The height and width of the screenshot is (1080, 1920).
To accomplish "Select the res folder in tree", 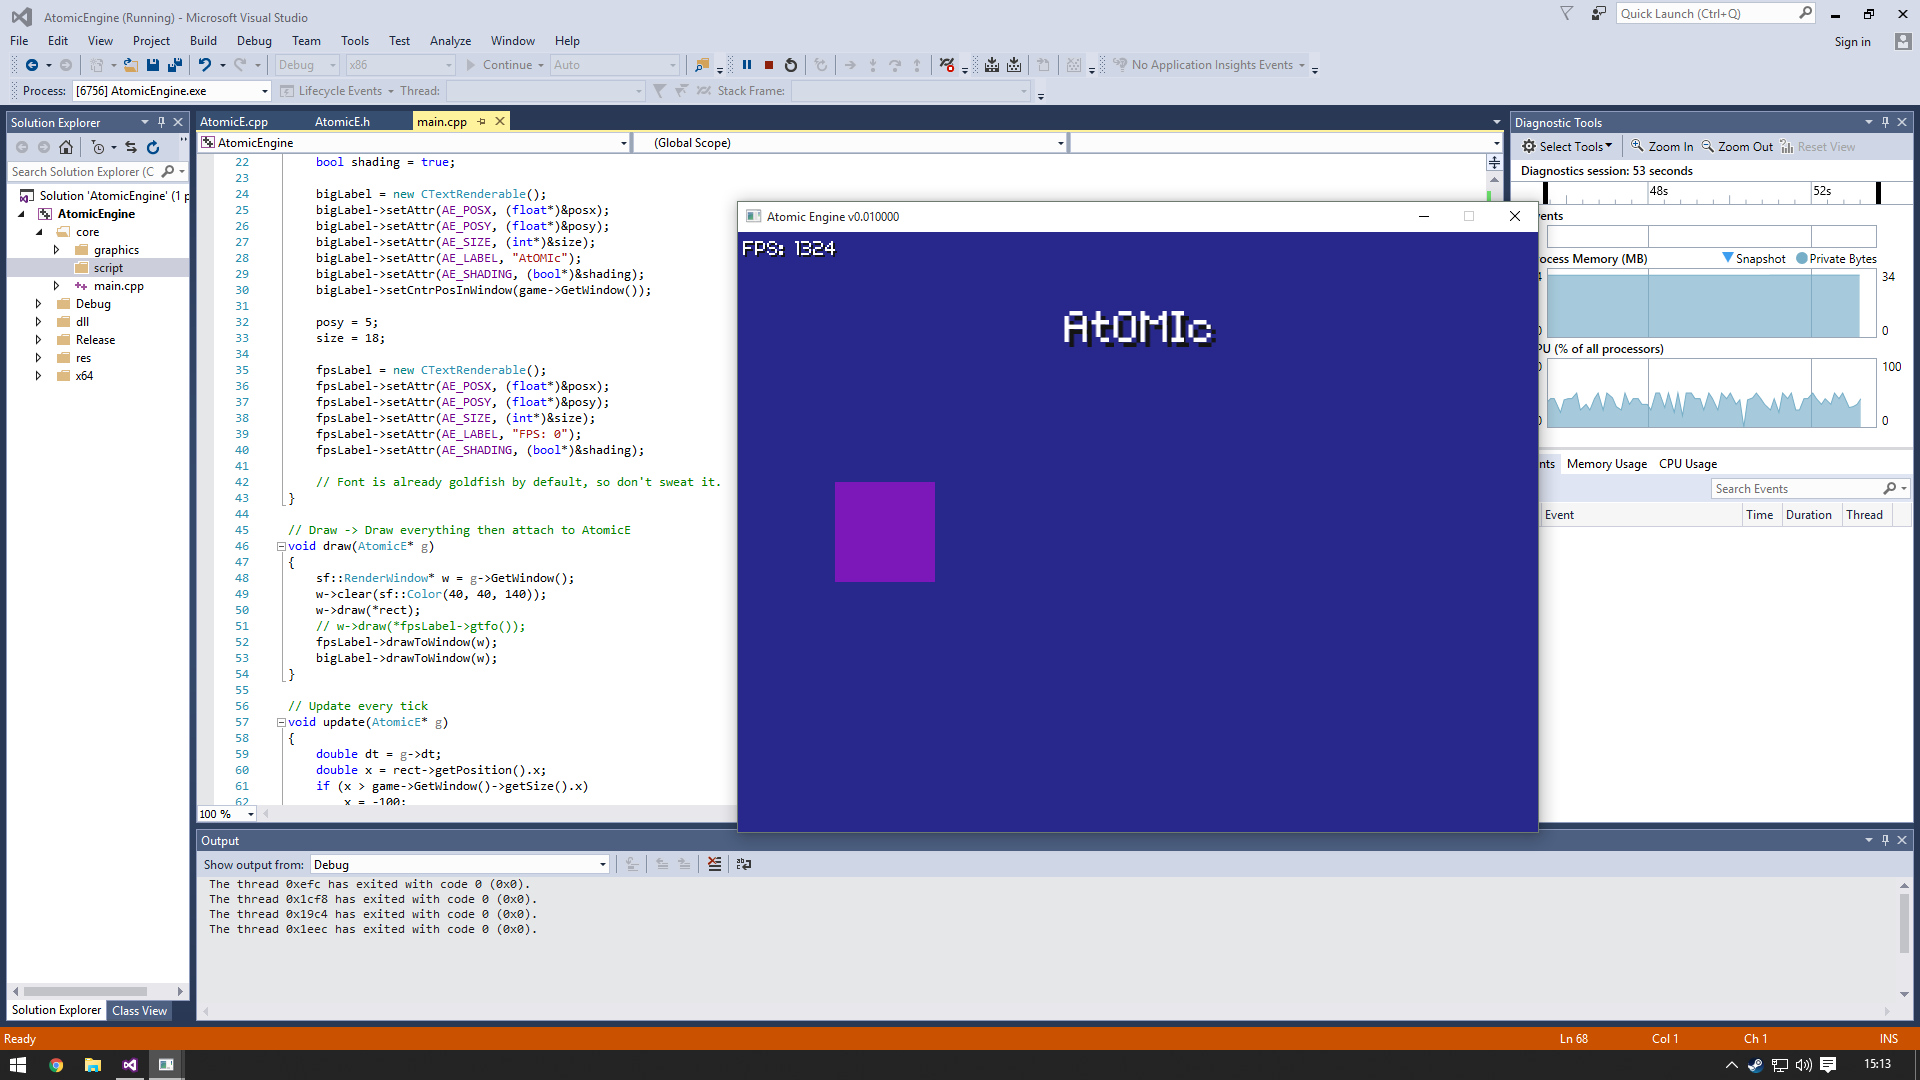I will 83,358.
